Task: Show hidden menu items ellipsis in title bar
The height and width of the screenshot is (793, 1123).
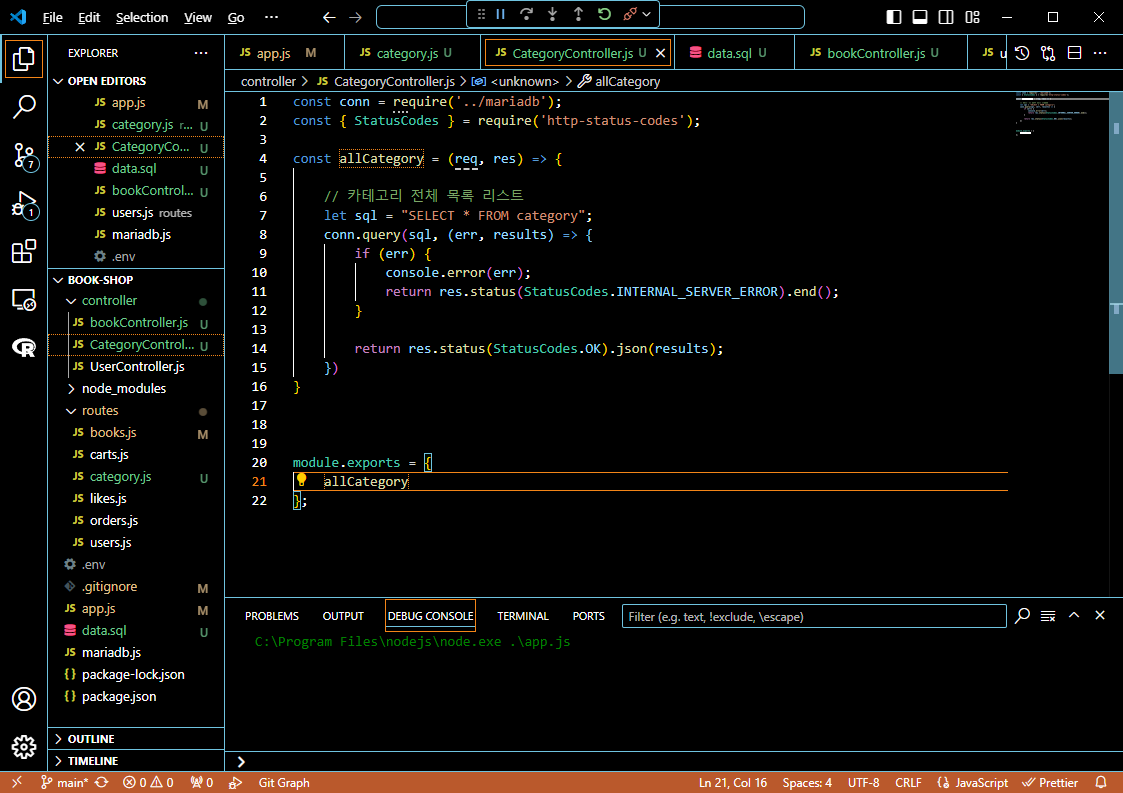Action: click(x=271, y=17)
